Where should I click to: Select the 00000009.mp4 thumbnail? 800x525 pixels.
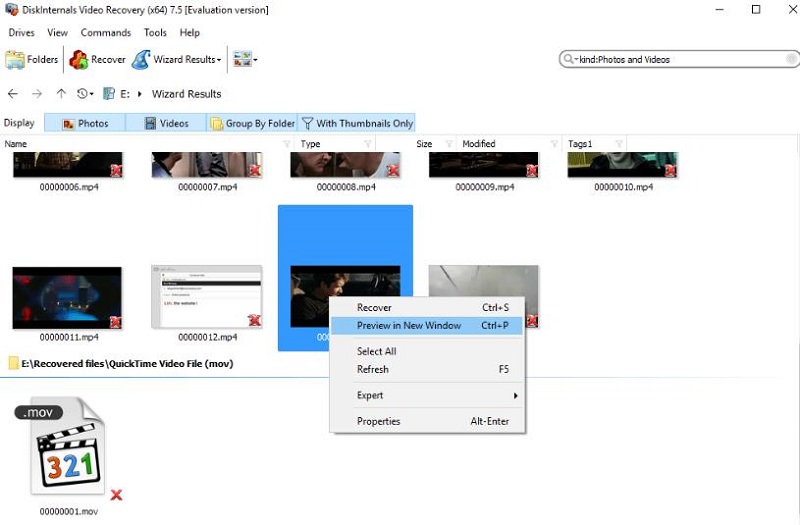pyautogui.click(x=484, y=164)
